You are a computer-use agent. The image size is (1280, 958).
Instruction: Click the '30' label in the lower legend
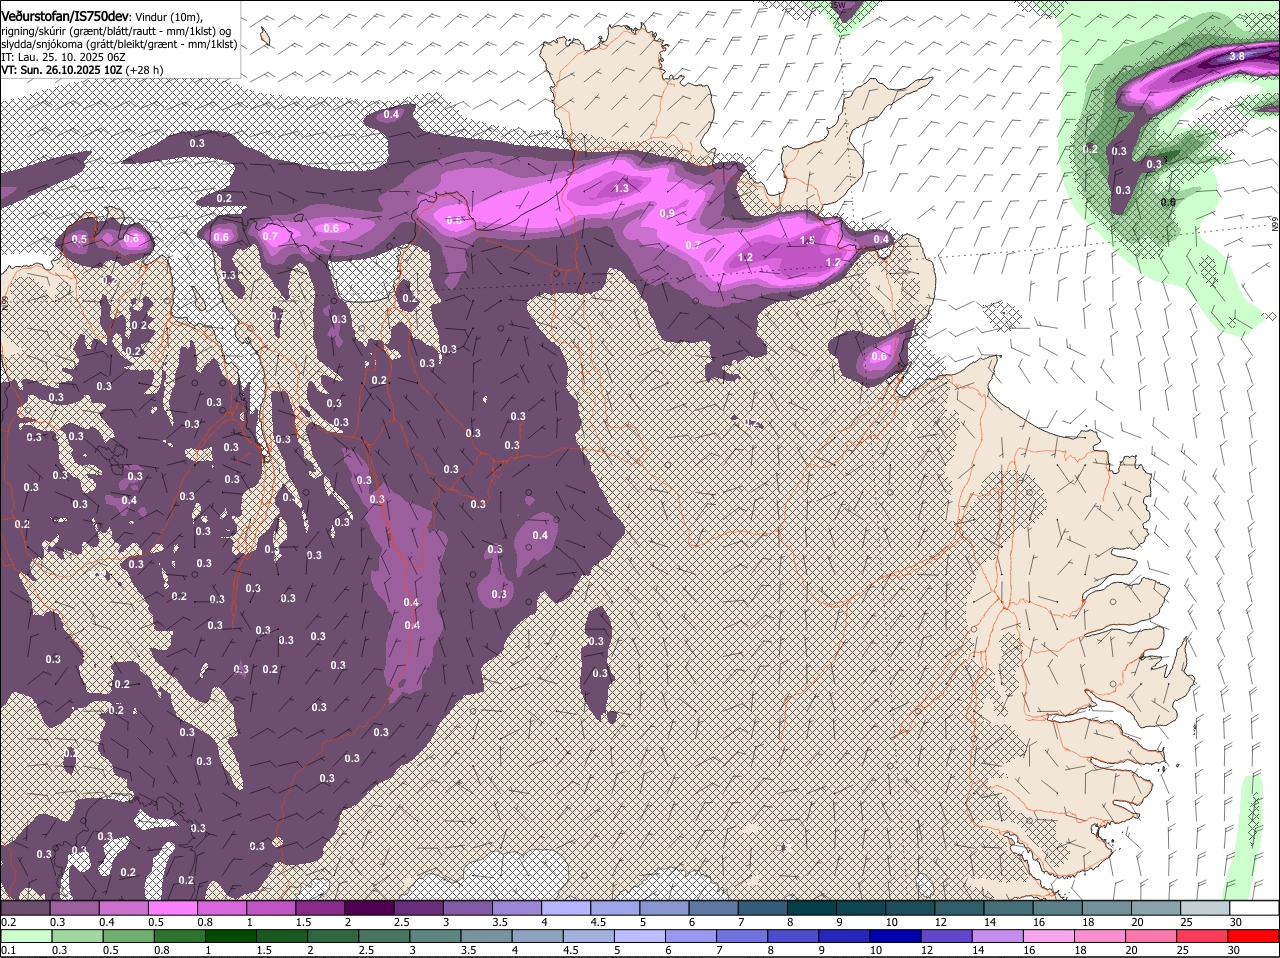[1233, 950]
